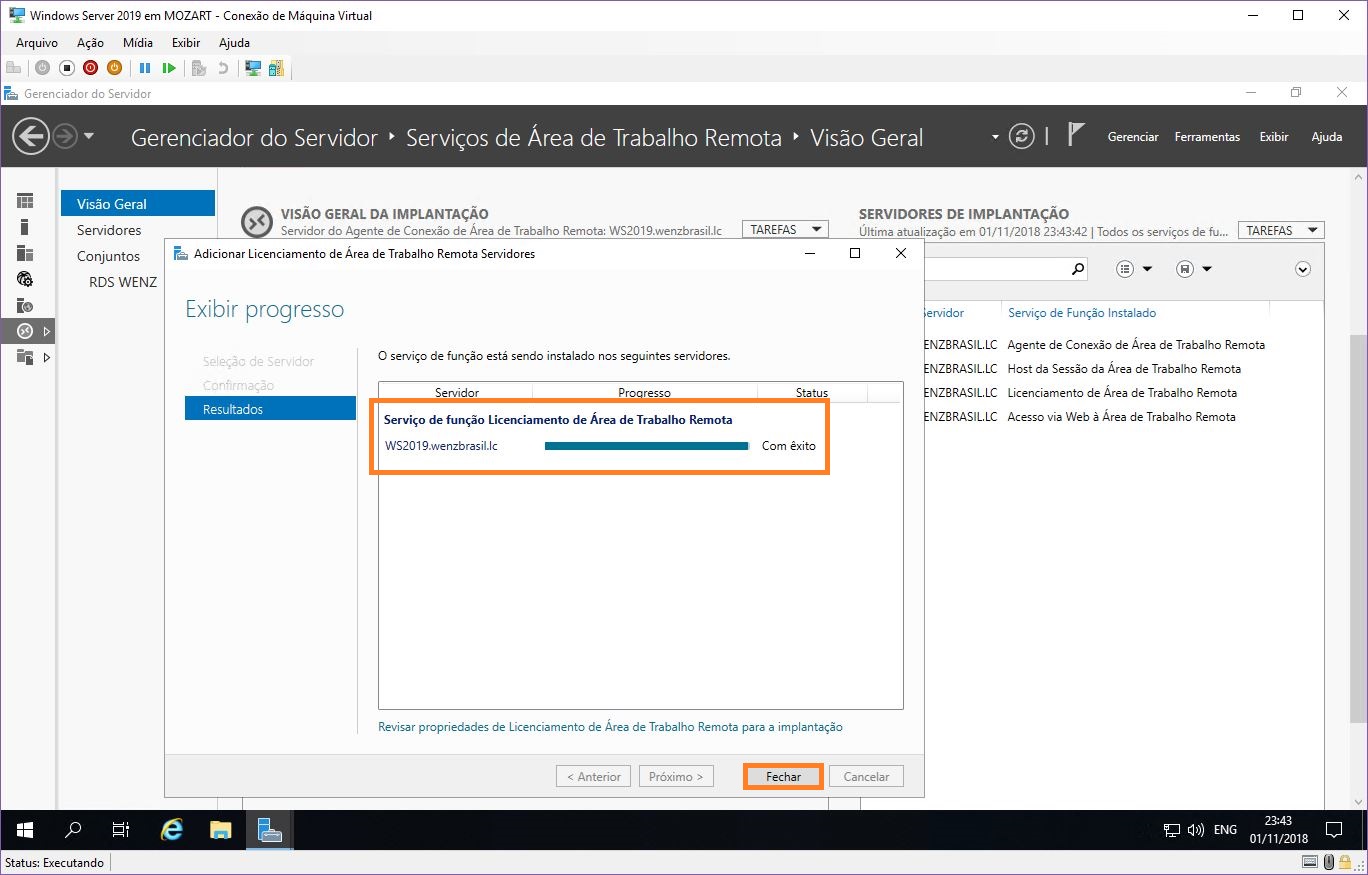This screenshot has height=875, width=1368.
Task: Open the breadcrumb dropdown arrow before refresh
Action: click(995, 137)
